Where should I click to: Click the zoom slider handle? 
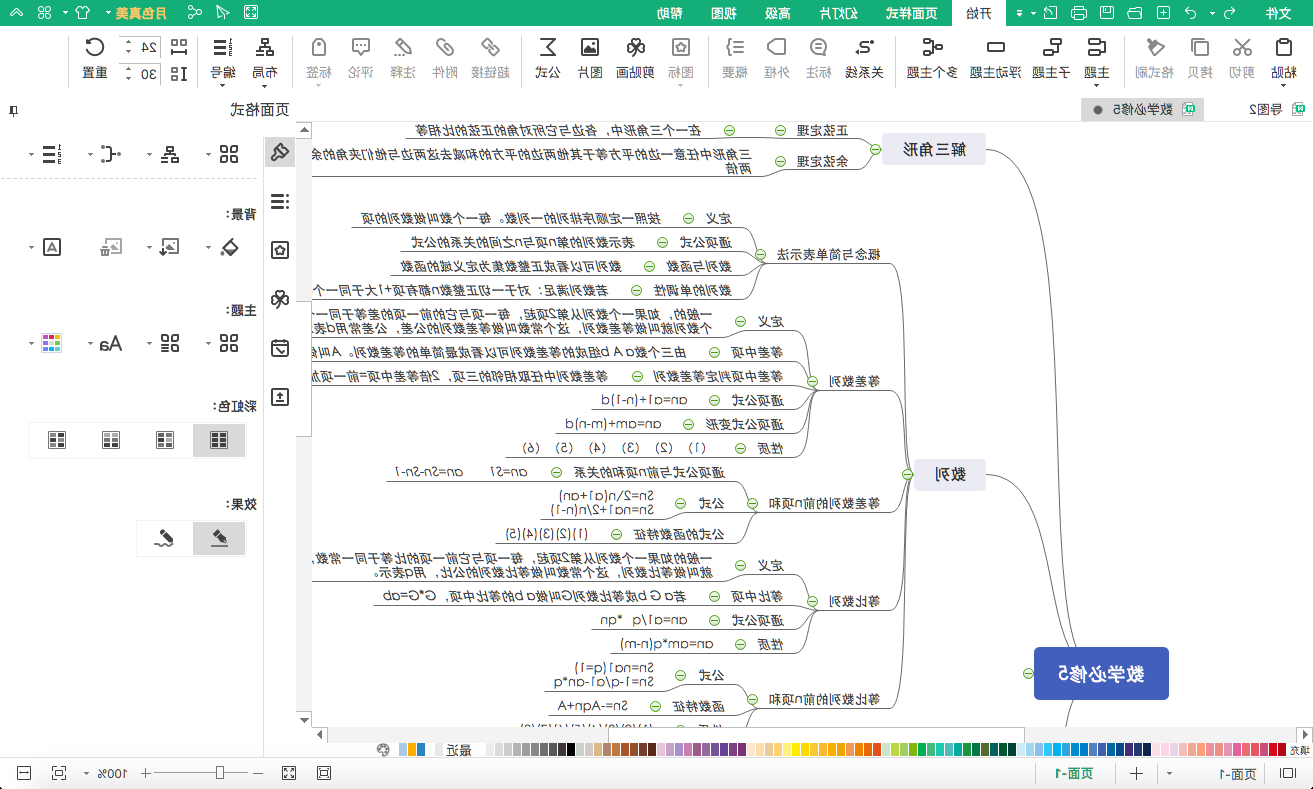220,773
